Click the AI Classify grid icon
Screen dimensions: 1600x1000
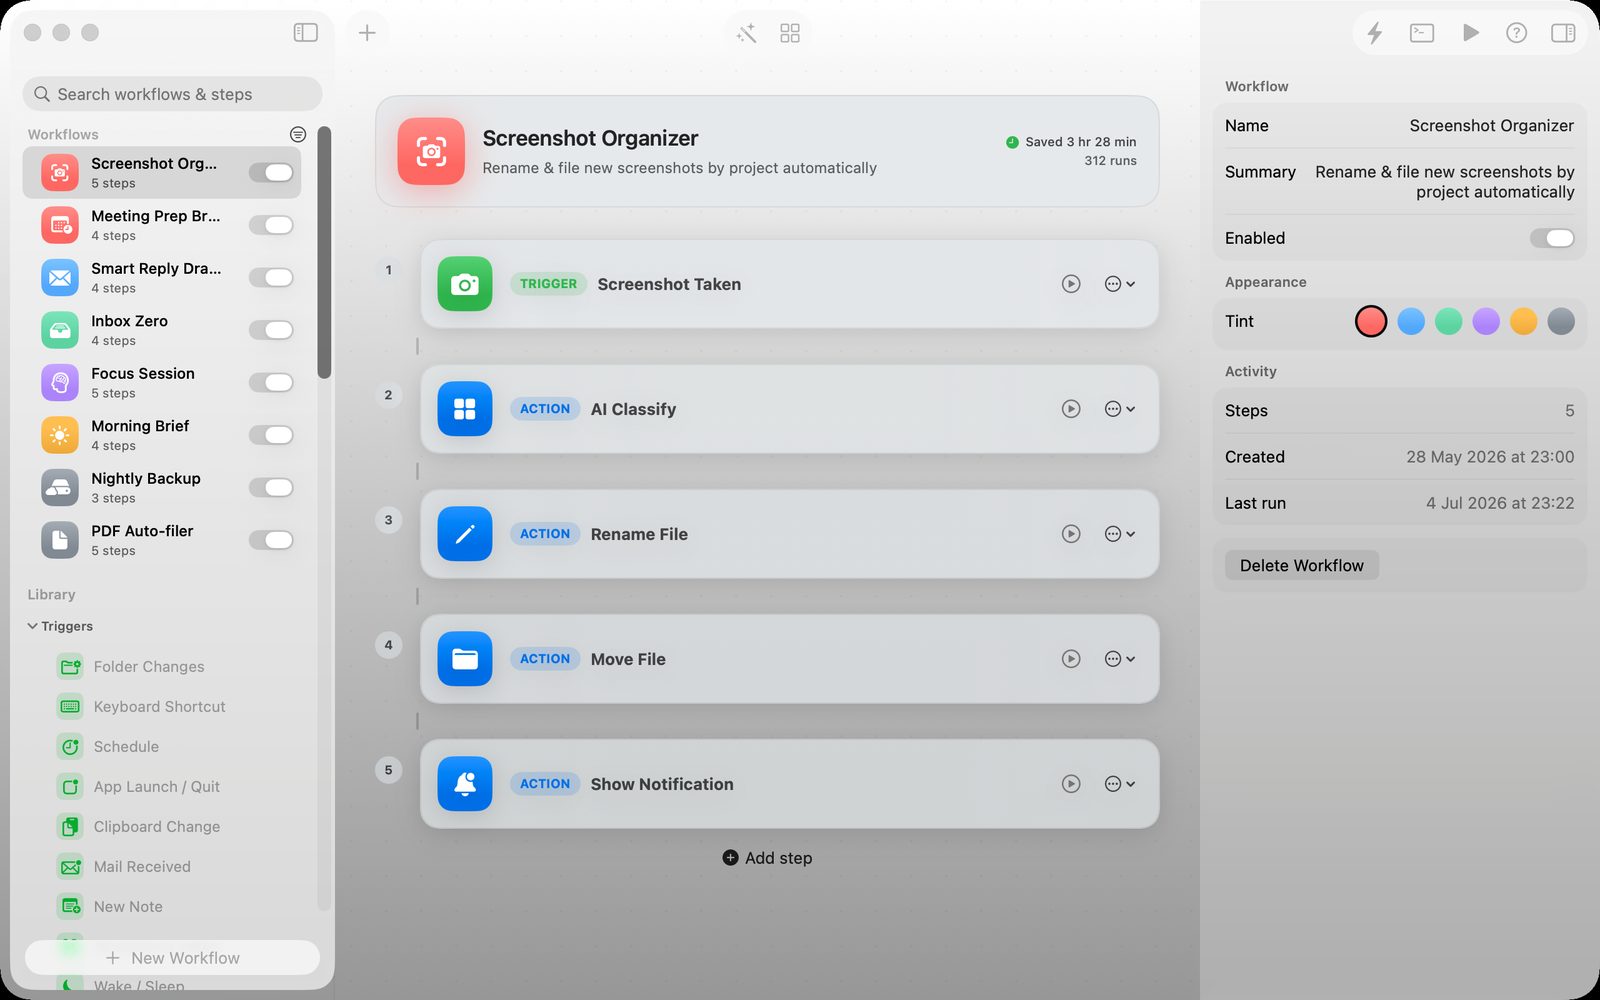point(465,409)
